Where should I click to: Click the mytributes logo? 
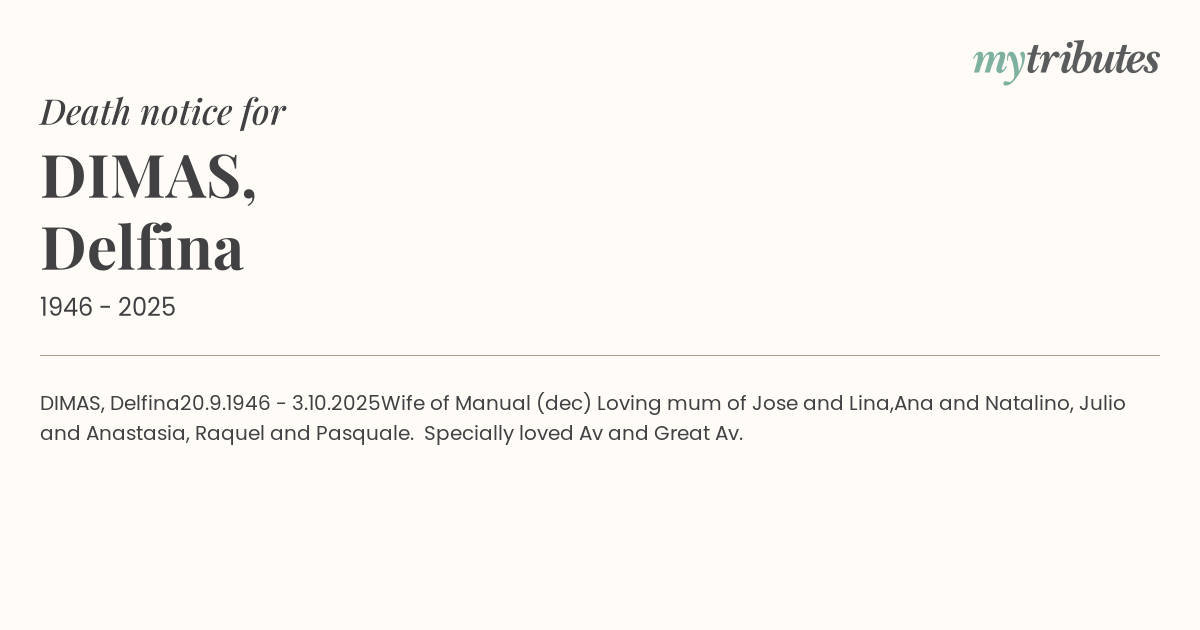pos(1066,60)
